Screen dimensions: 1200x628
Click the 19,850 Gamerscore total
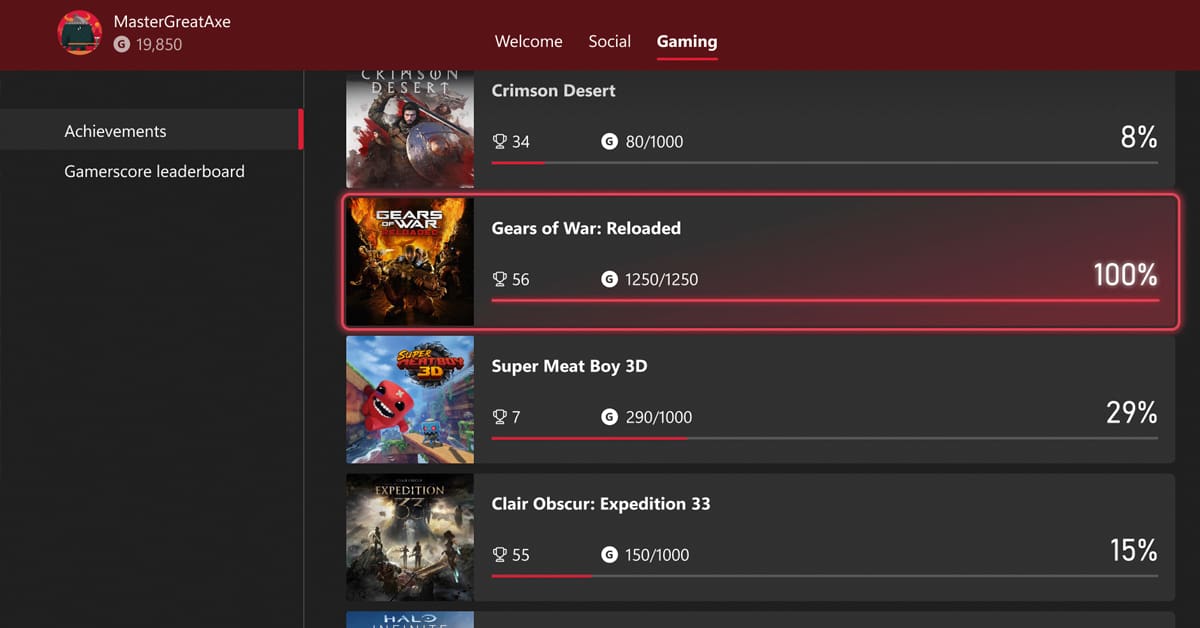tap(159, 44)
